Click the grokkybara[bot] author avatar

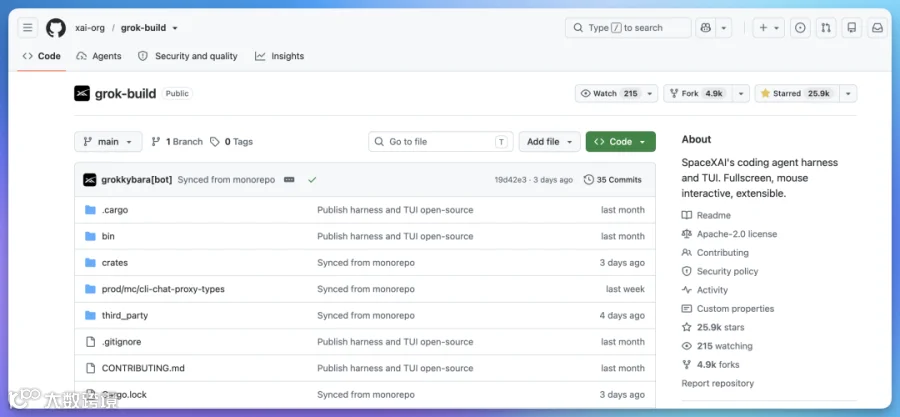pyautogui.click(x=90, y=180)
